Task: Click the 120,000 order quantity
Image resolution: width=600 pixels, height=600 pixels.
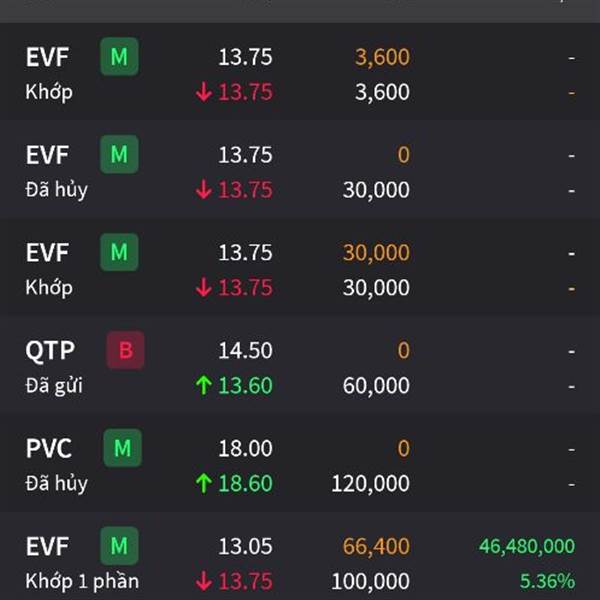Action: coord(370,483)
